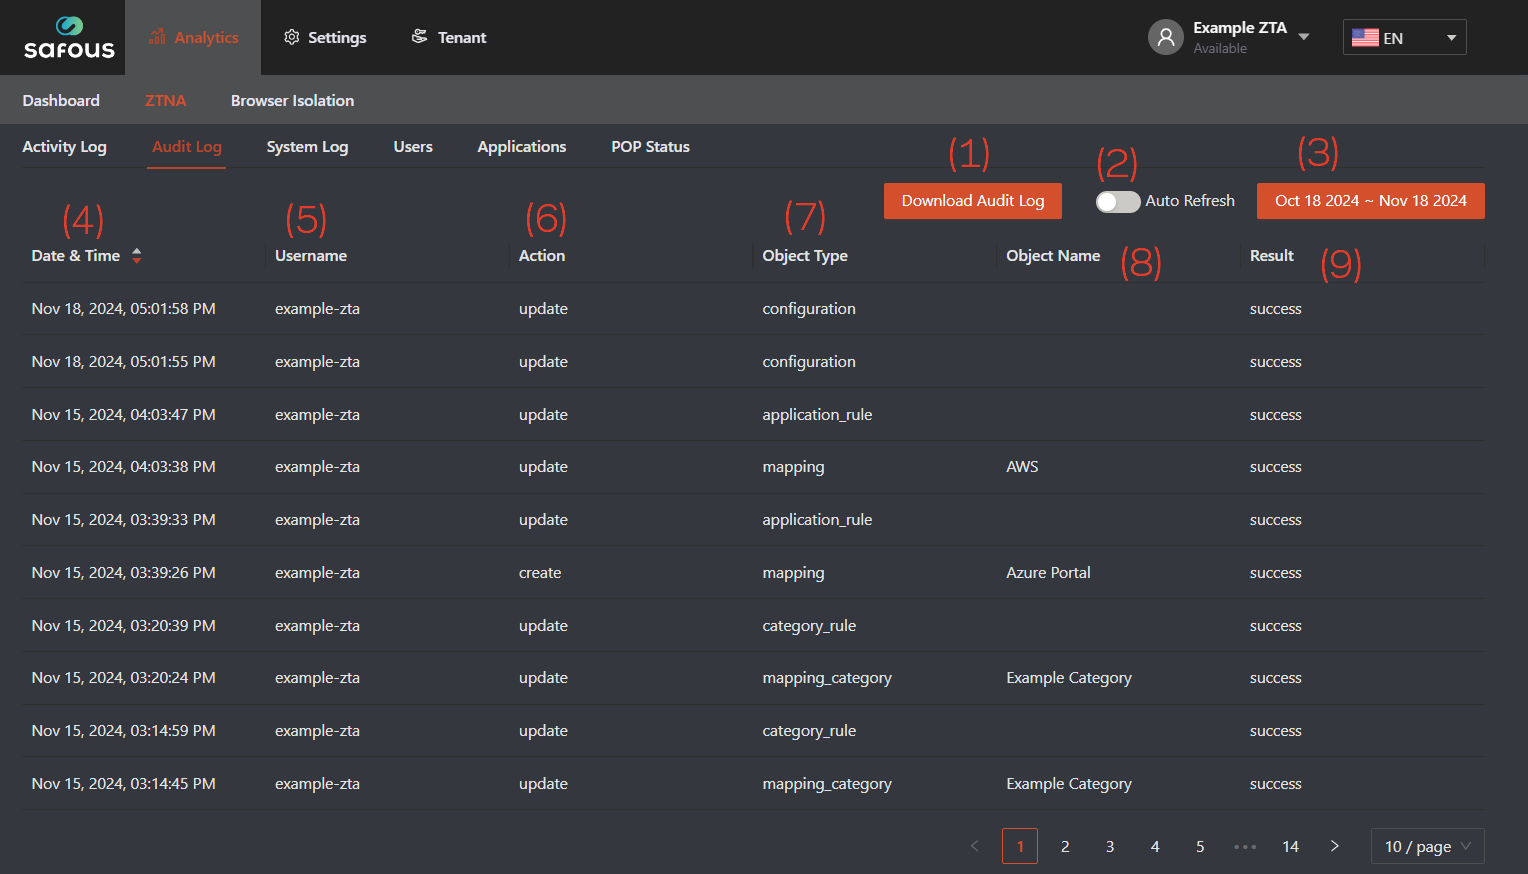Image resolution: width=1528 pixels, height=874 pixels.
Task: Click the user avatar icon
Action: [x=1165, y=37]
